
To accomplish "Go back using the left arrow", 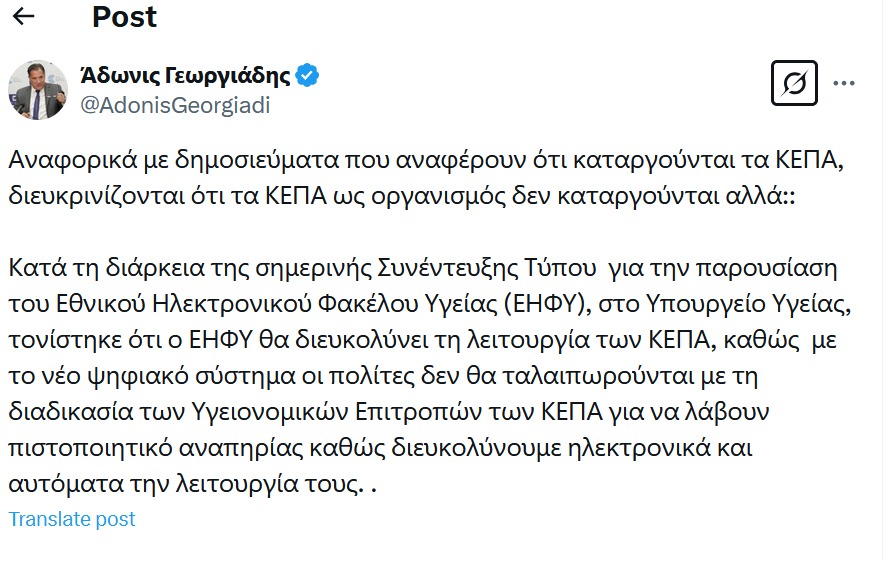I will point(23,17).
